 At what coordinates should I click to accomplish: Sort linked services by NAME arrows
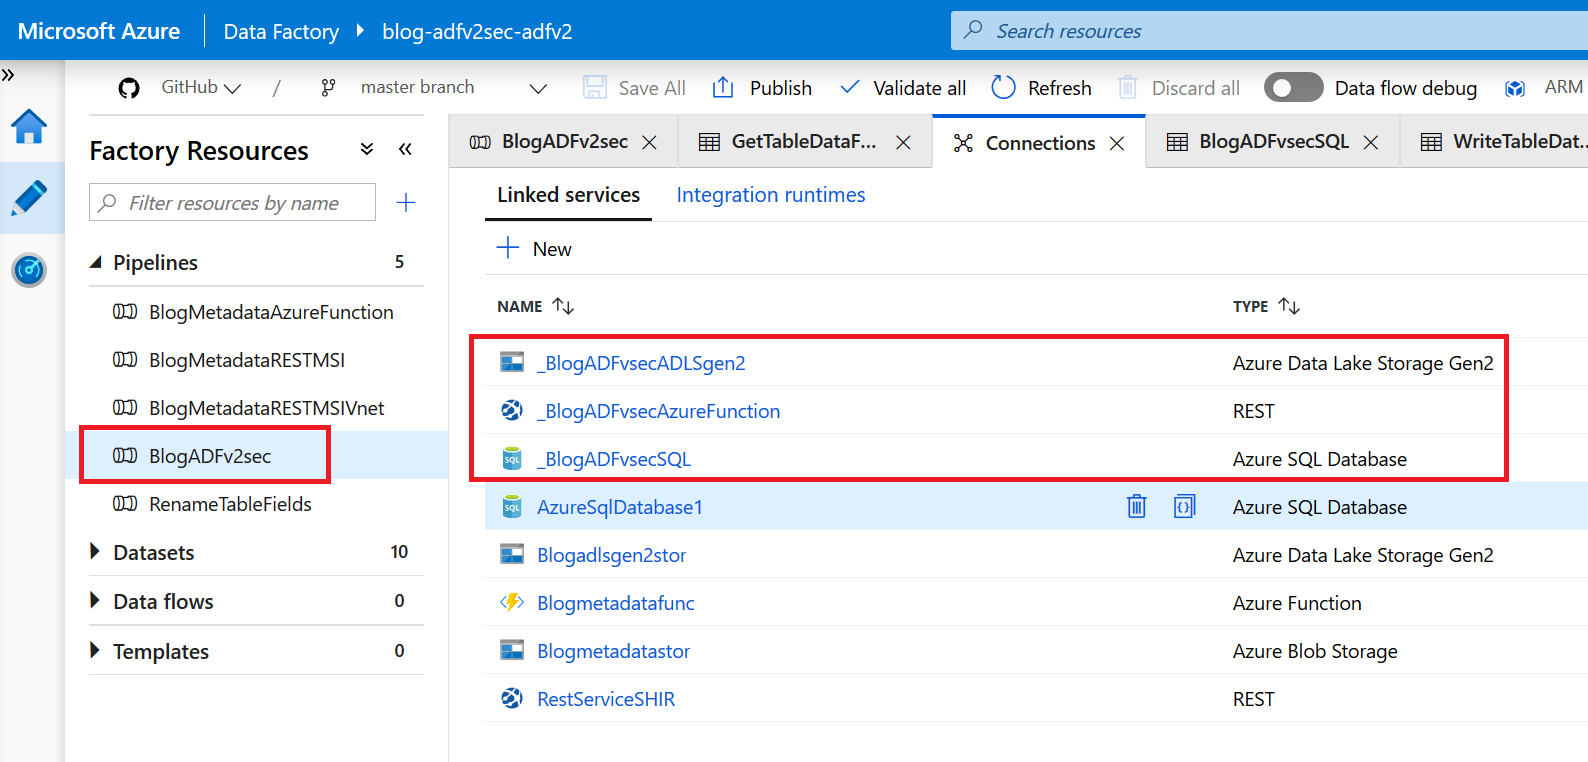point(563,306)
